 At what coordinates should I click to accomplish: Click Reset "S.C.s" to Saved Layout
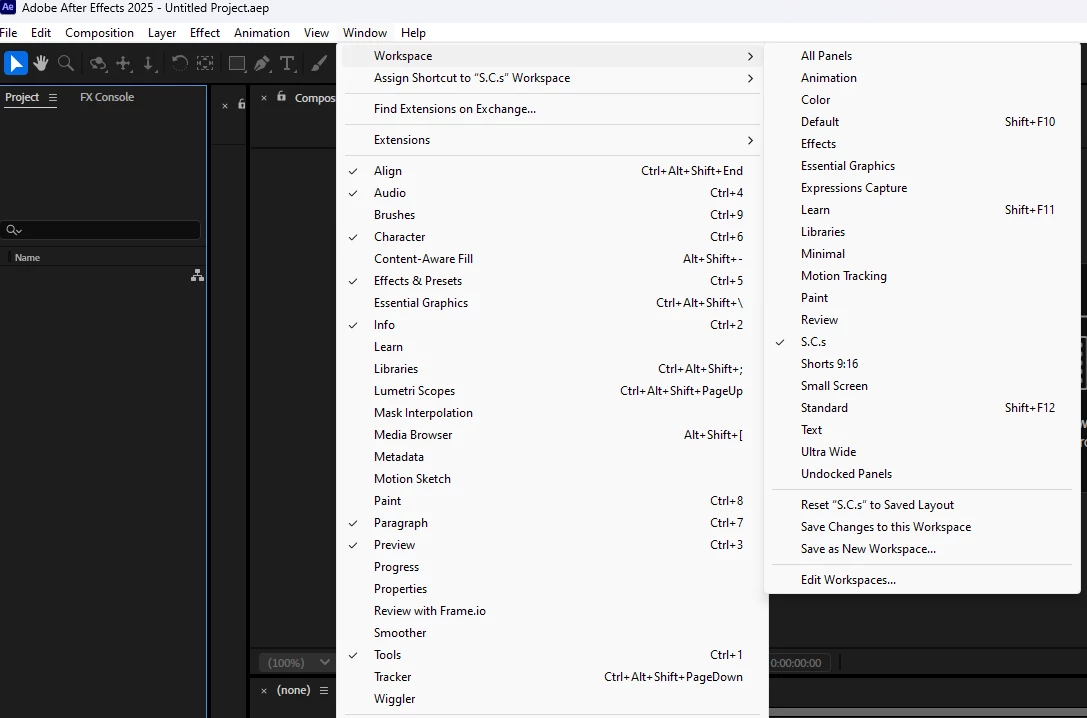coord(922,505)
